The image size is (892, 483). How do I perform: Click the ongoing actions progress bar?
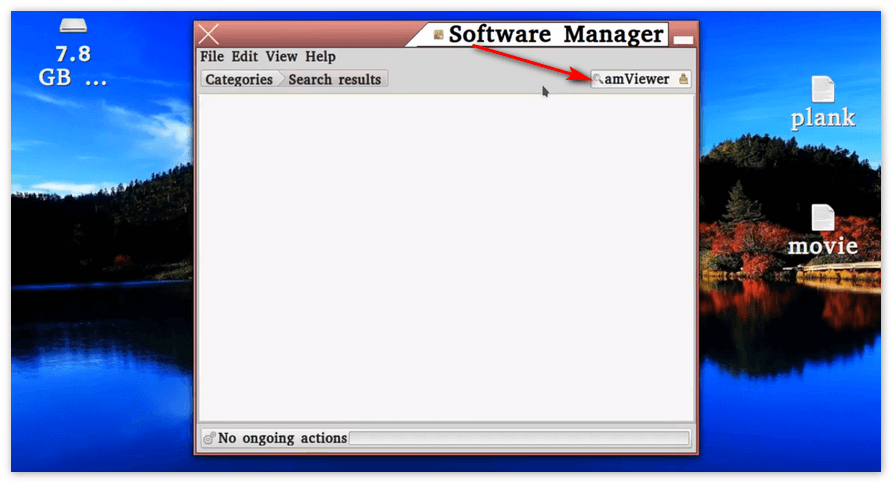(x=519, y=438)
